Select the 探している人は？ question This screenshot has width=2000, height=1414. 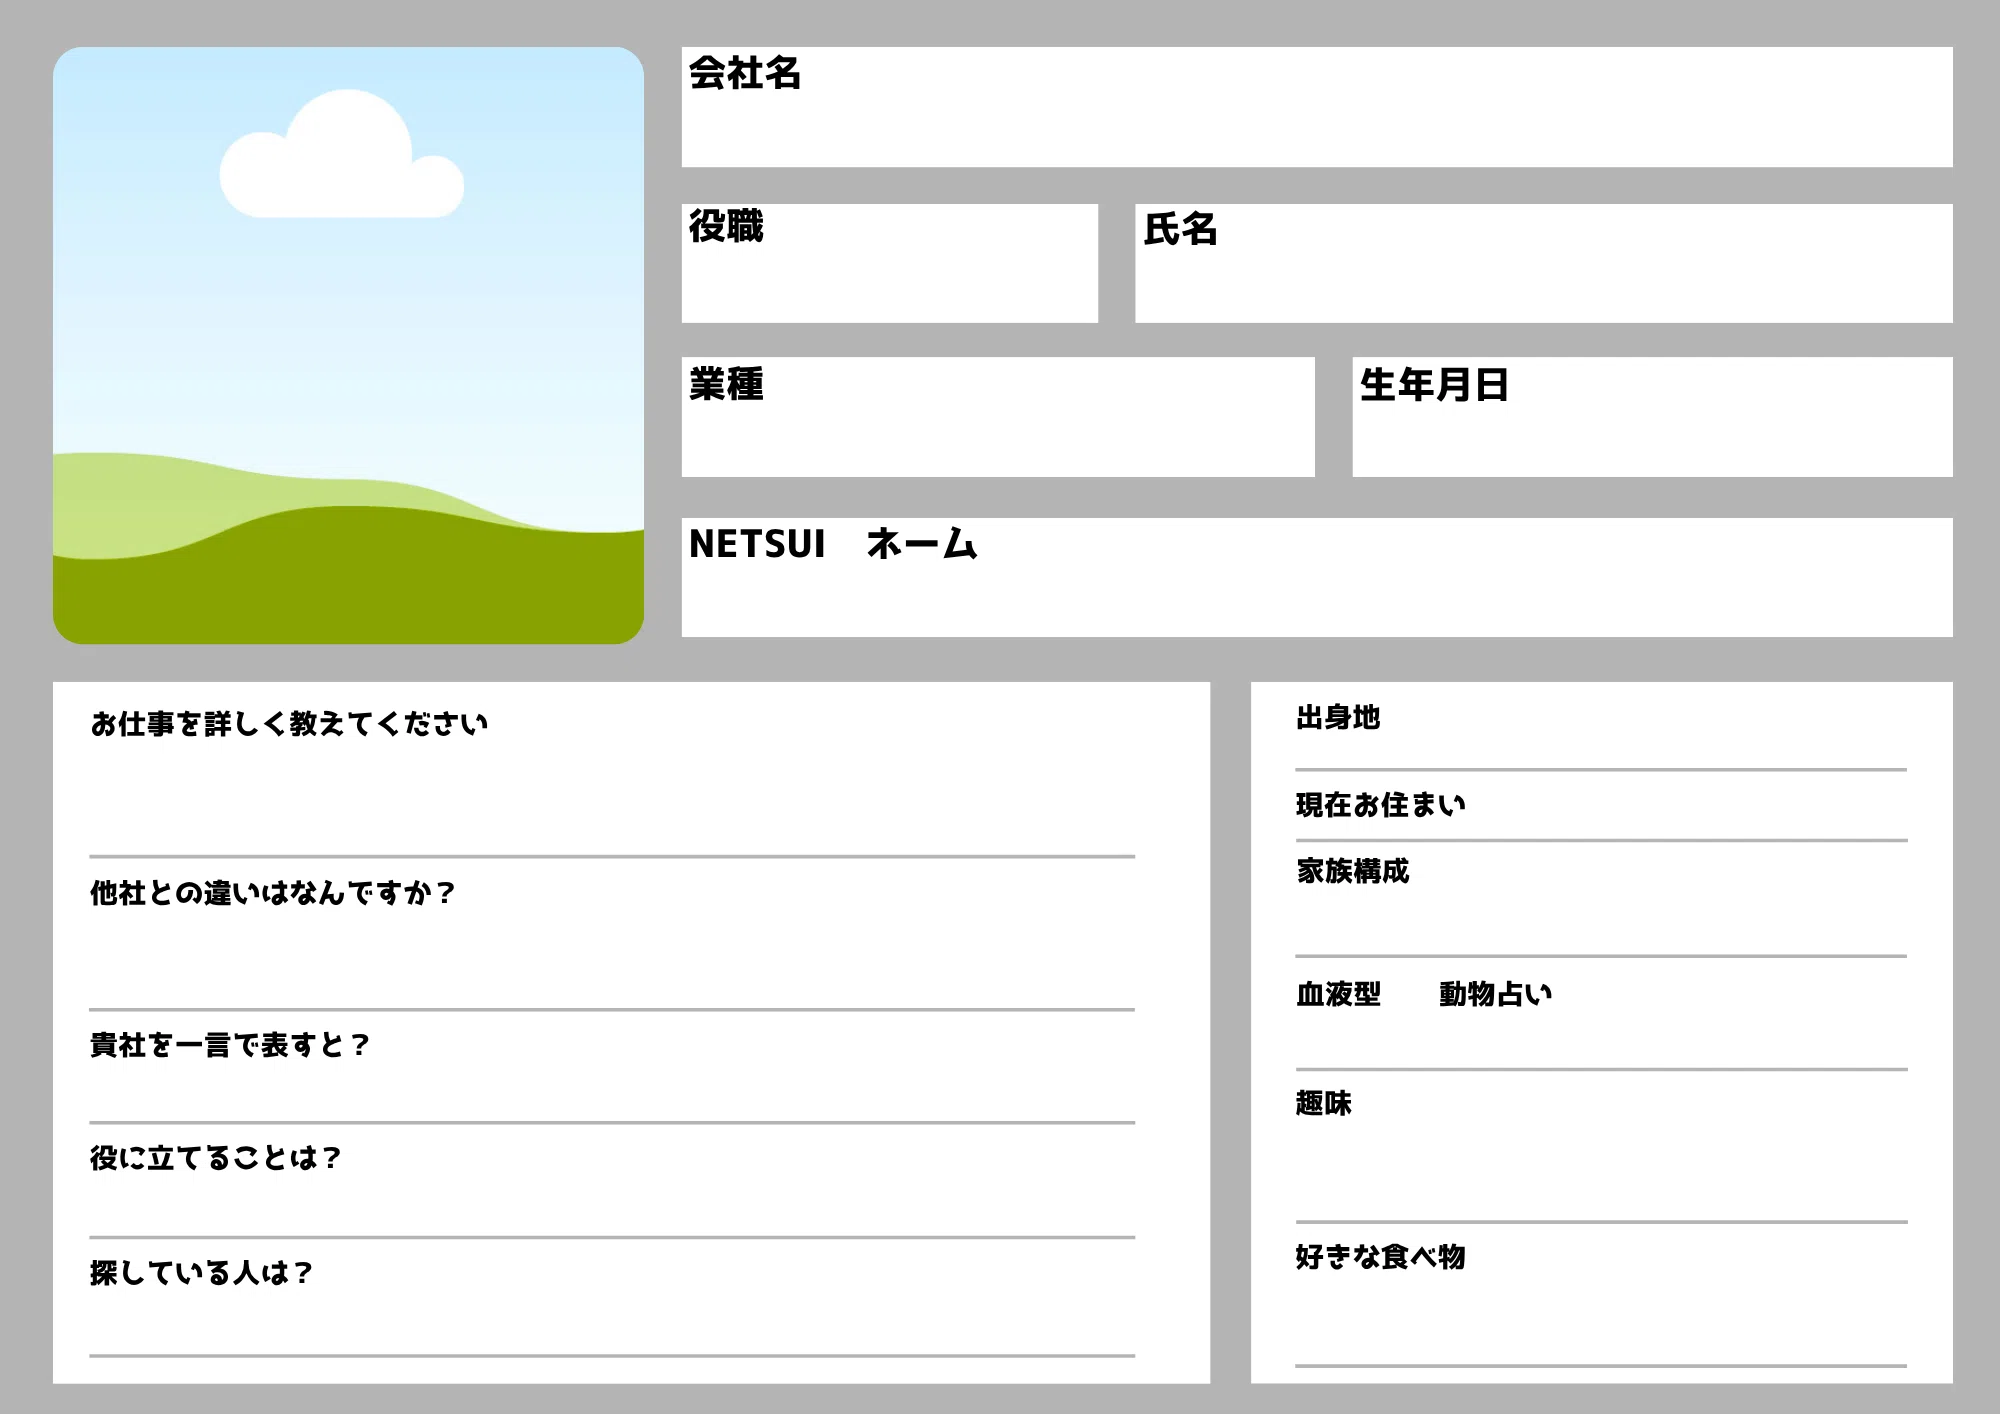tap(201, 1272)
